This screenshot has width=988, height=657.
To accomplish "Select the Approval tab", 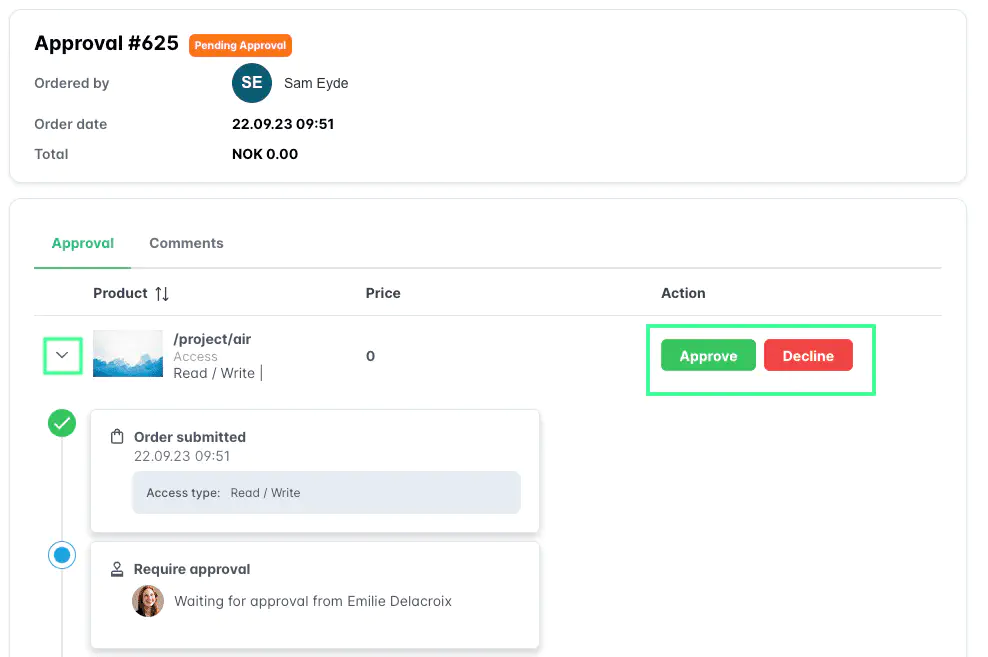I will coord(83,243).
